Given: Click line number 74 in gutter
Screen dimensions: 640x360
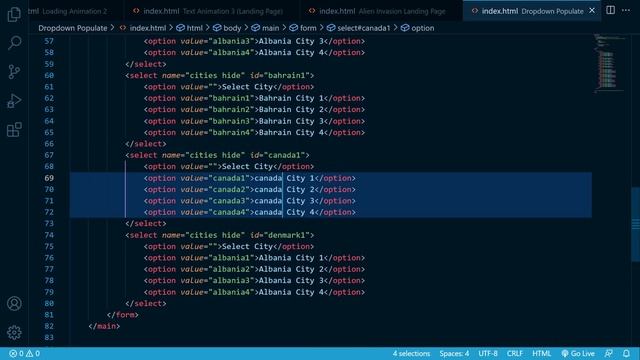Looking at the screenshot, I should tap(49, 235).
